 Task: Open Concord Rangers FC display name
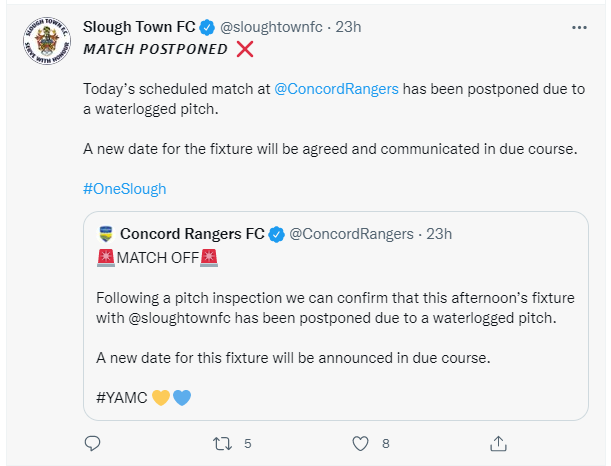[192, 234]
